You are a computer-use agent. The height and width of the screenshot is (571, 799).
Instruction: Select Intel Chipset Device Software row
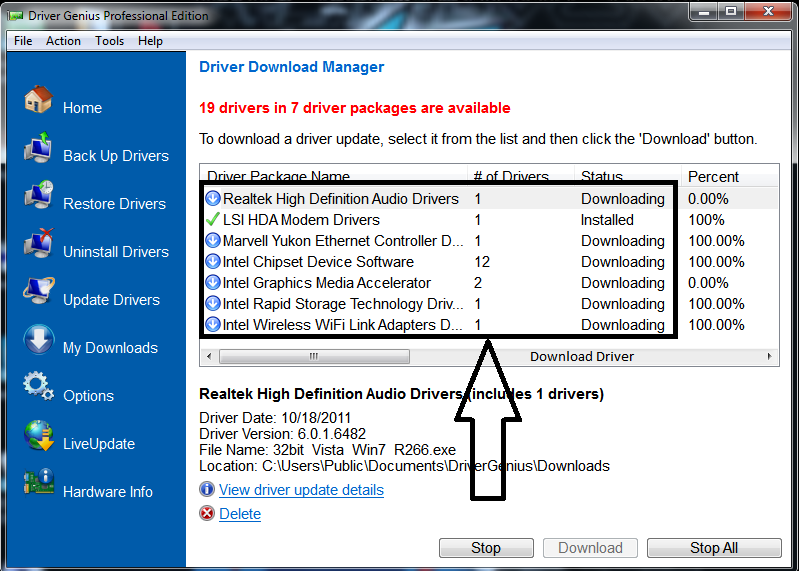tap(489, 261)
